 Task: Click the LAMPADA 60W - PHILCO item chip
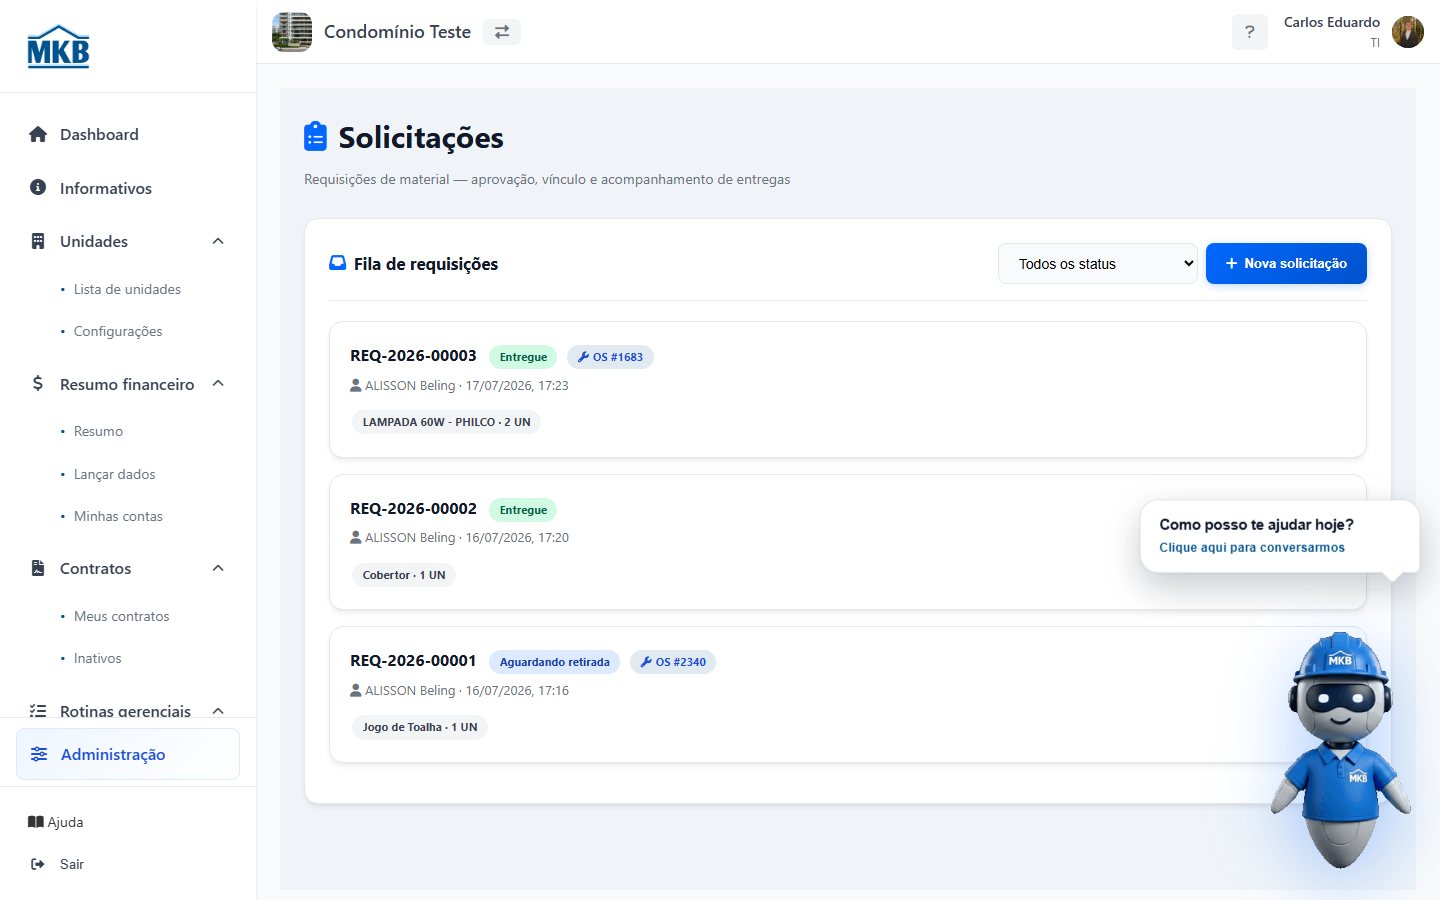click(446, 422)
